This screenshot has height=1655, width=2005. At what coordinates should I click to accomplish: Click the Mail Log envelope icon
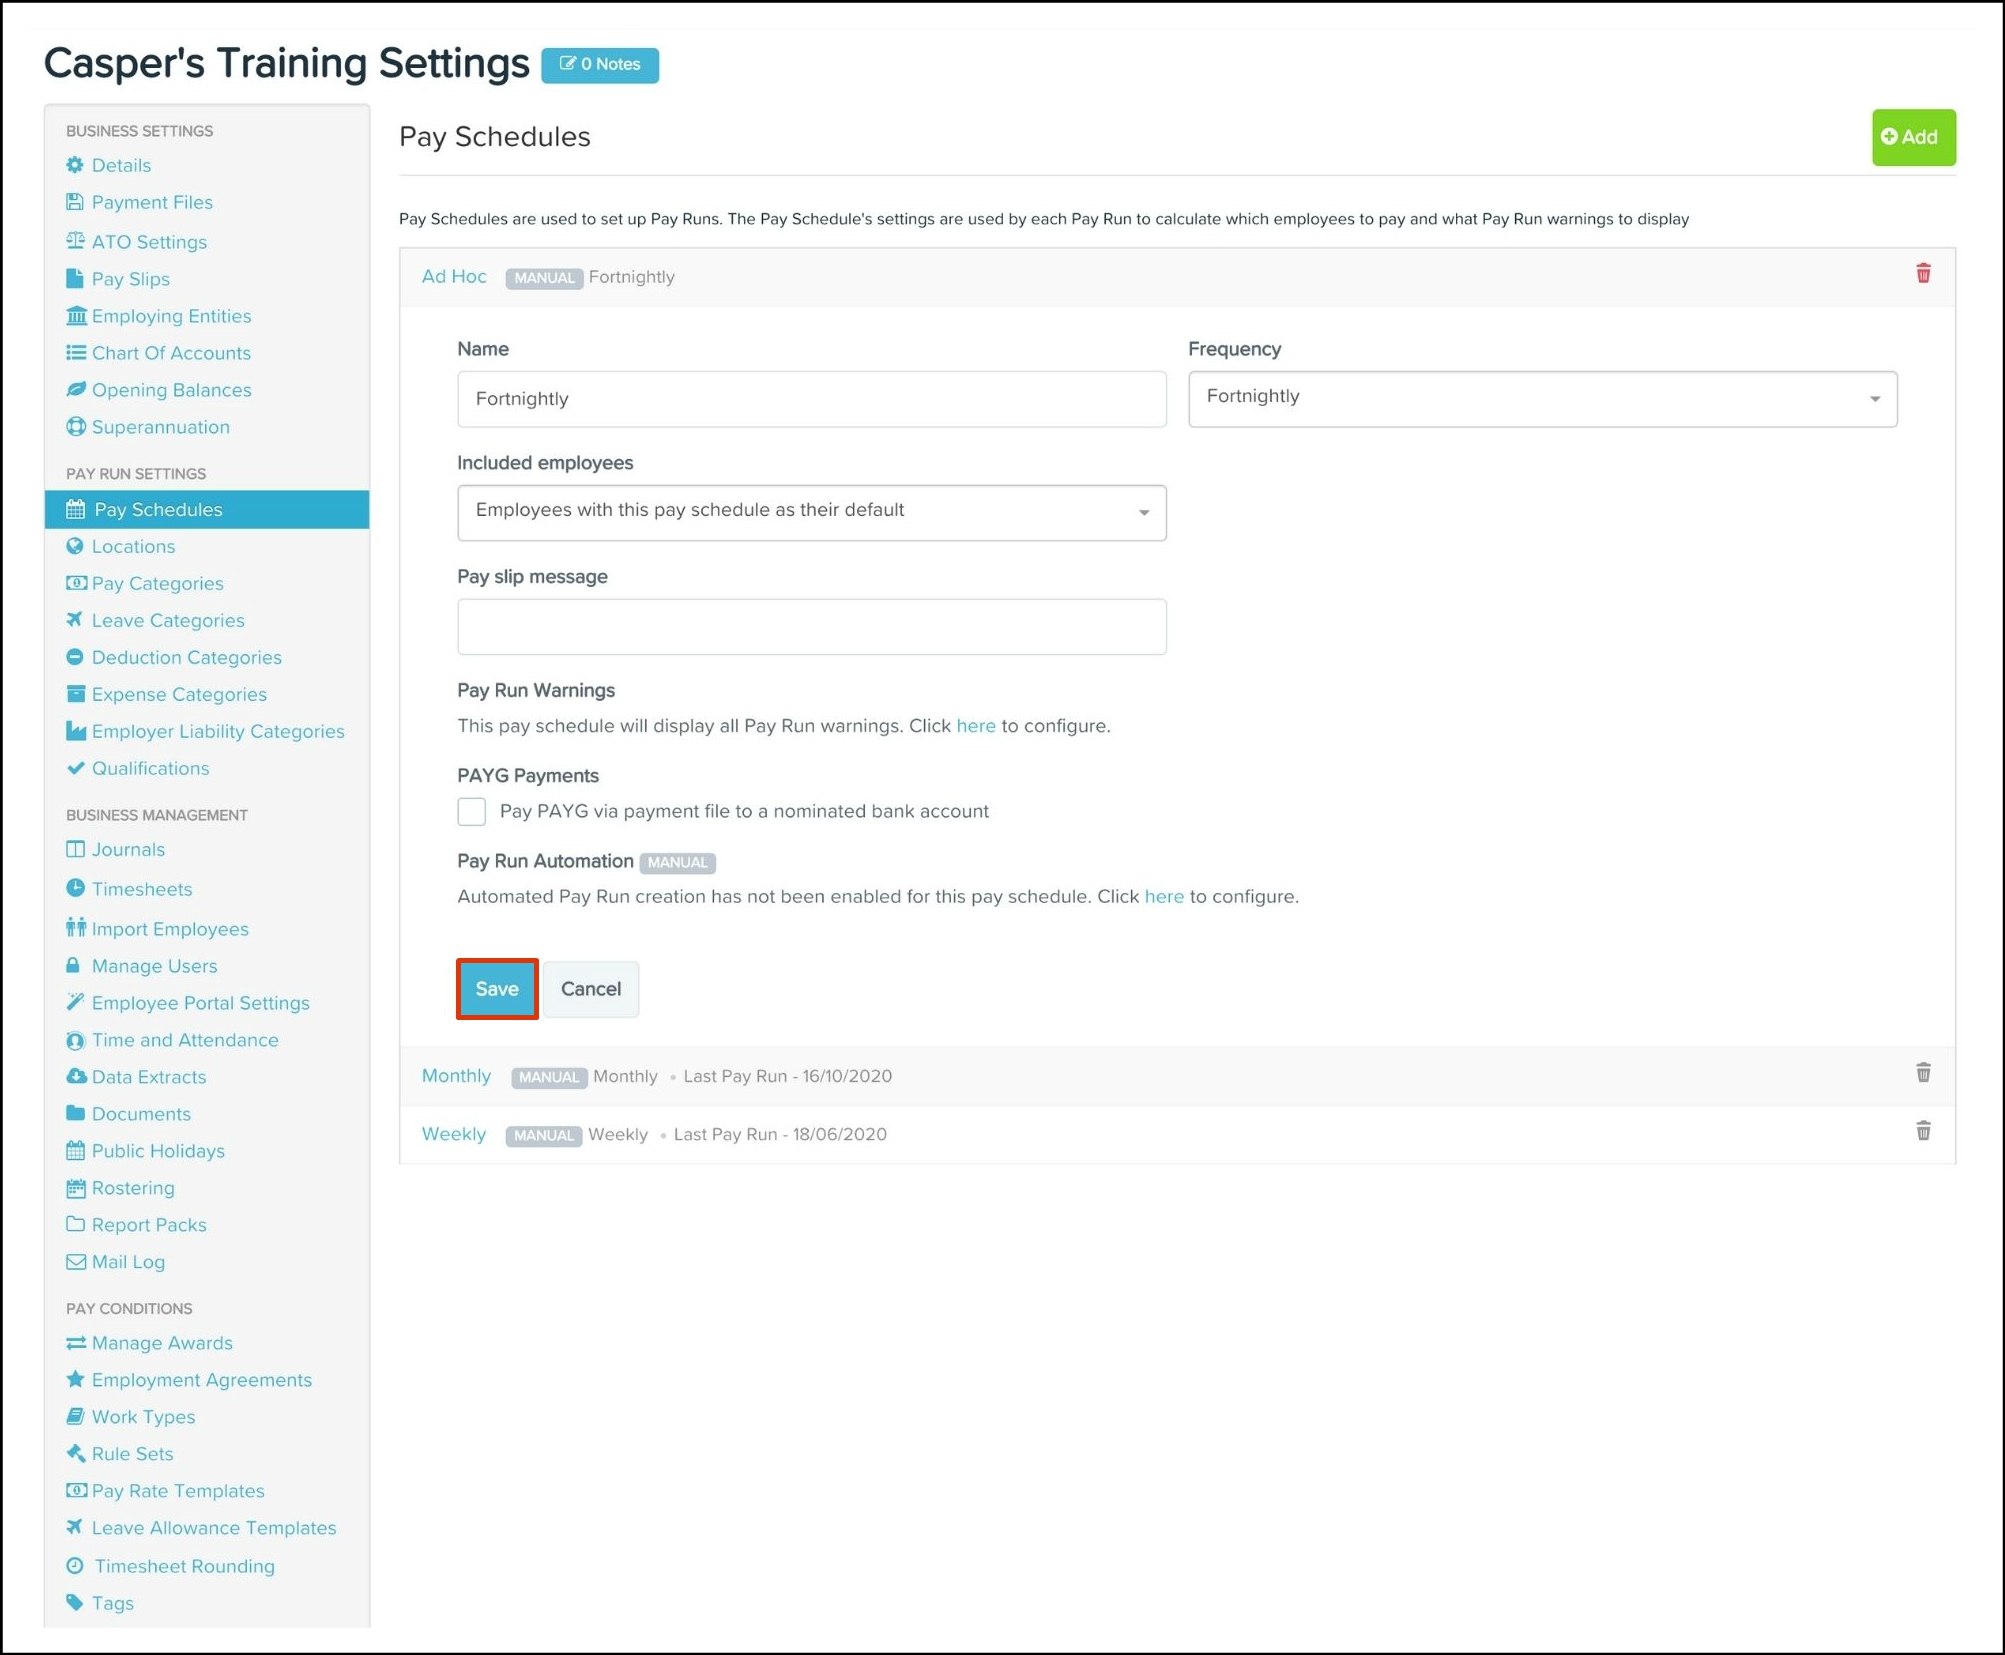(75, 1262)
